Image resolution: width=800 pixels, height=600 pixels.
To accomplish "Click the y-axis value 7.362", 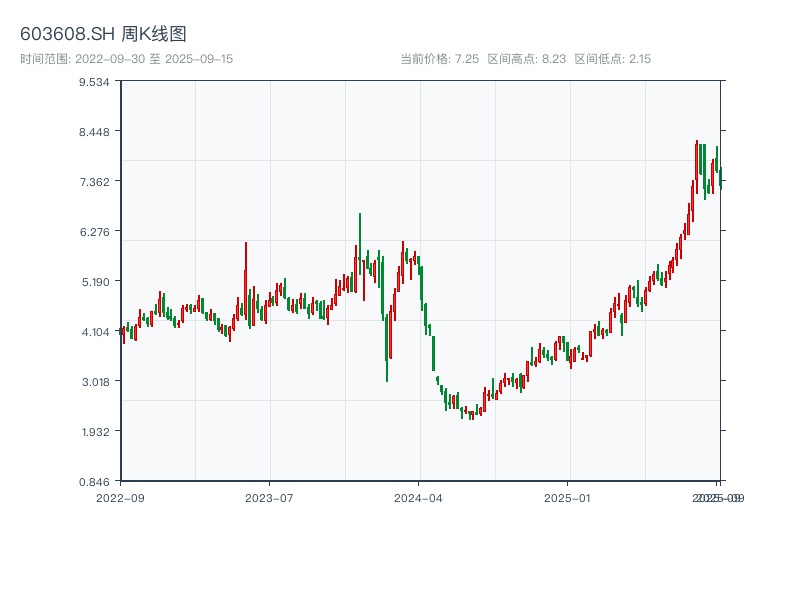I will click(94, 182).
